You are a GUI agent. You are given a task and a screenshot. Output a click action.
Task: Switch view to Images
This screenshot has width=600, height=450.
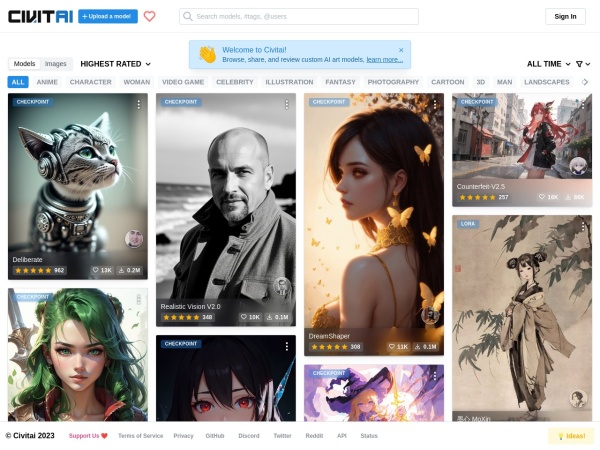tap(56, 63)
